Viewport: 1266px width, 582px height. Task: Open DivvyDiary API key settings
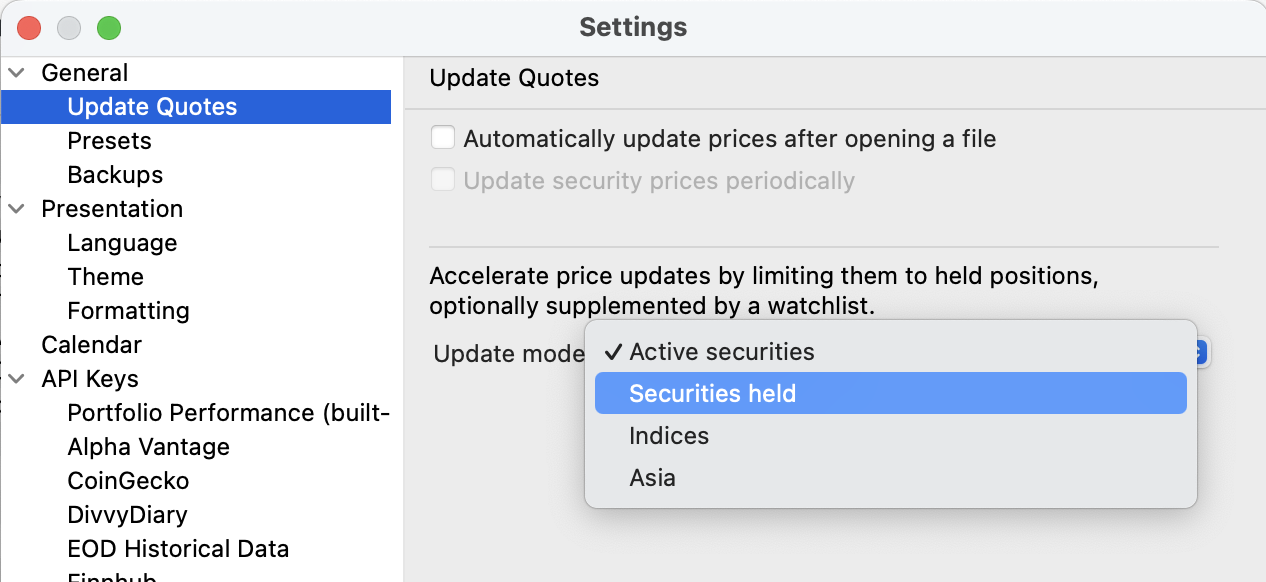[127, 515]
